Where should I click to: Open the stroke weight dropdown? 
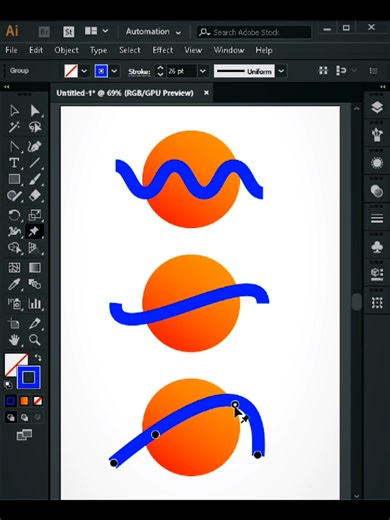(202, 71)
